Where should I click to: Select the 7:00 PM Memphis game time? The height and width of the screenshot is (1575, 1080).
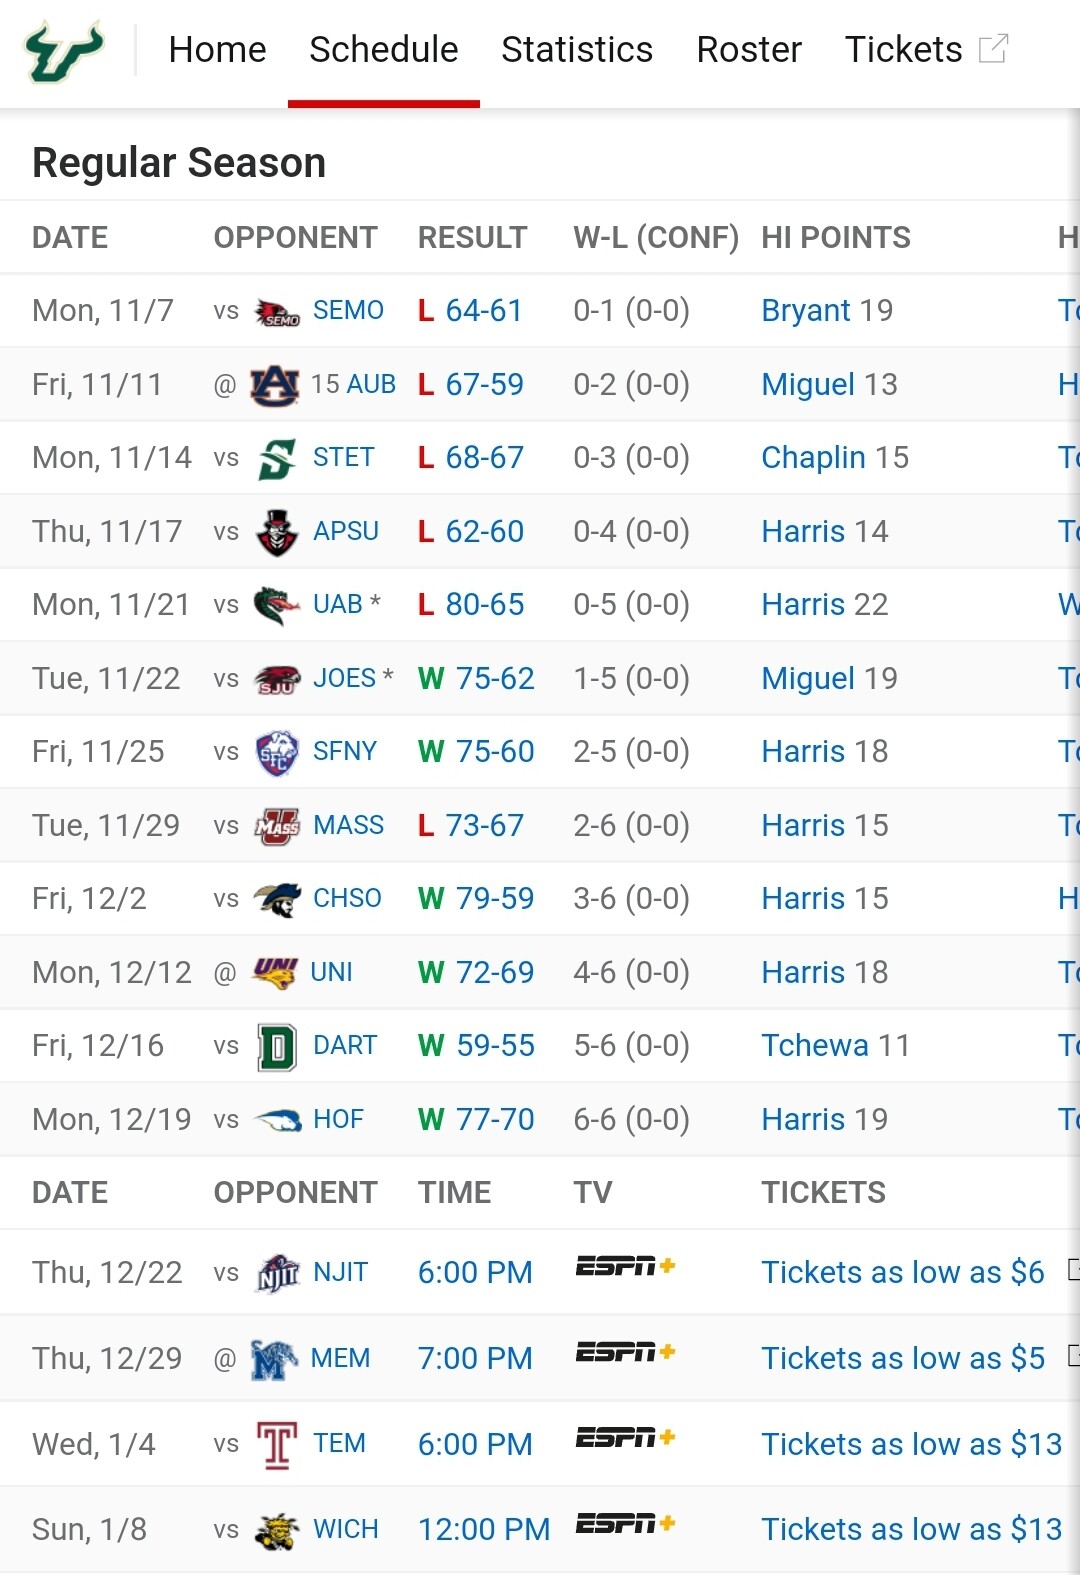click(x=475, y=1359)
